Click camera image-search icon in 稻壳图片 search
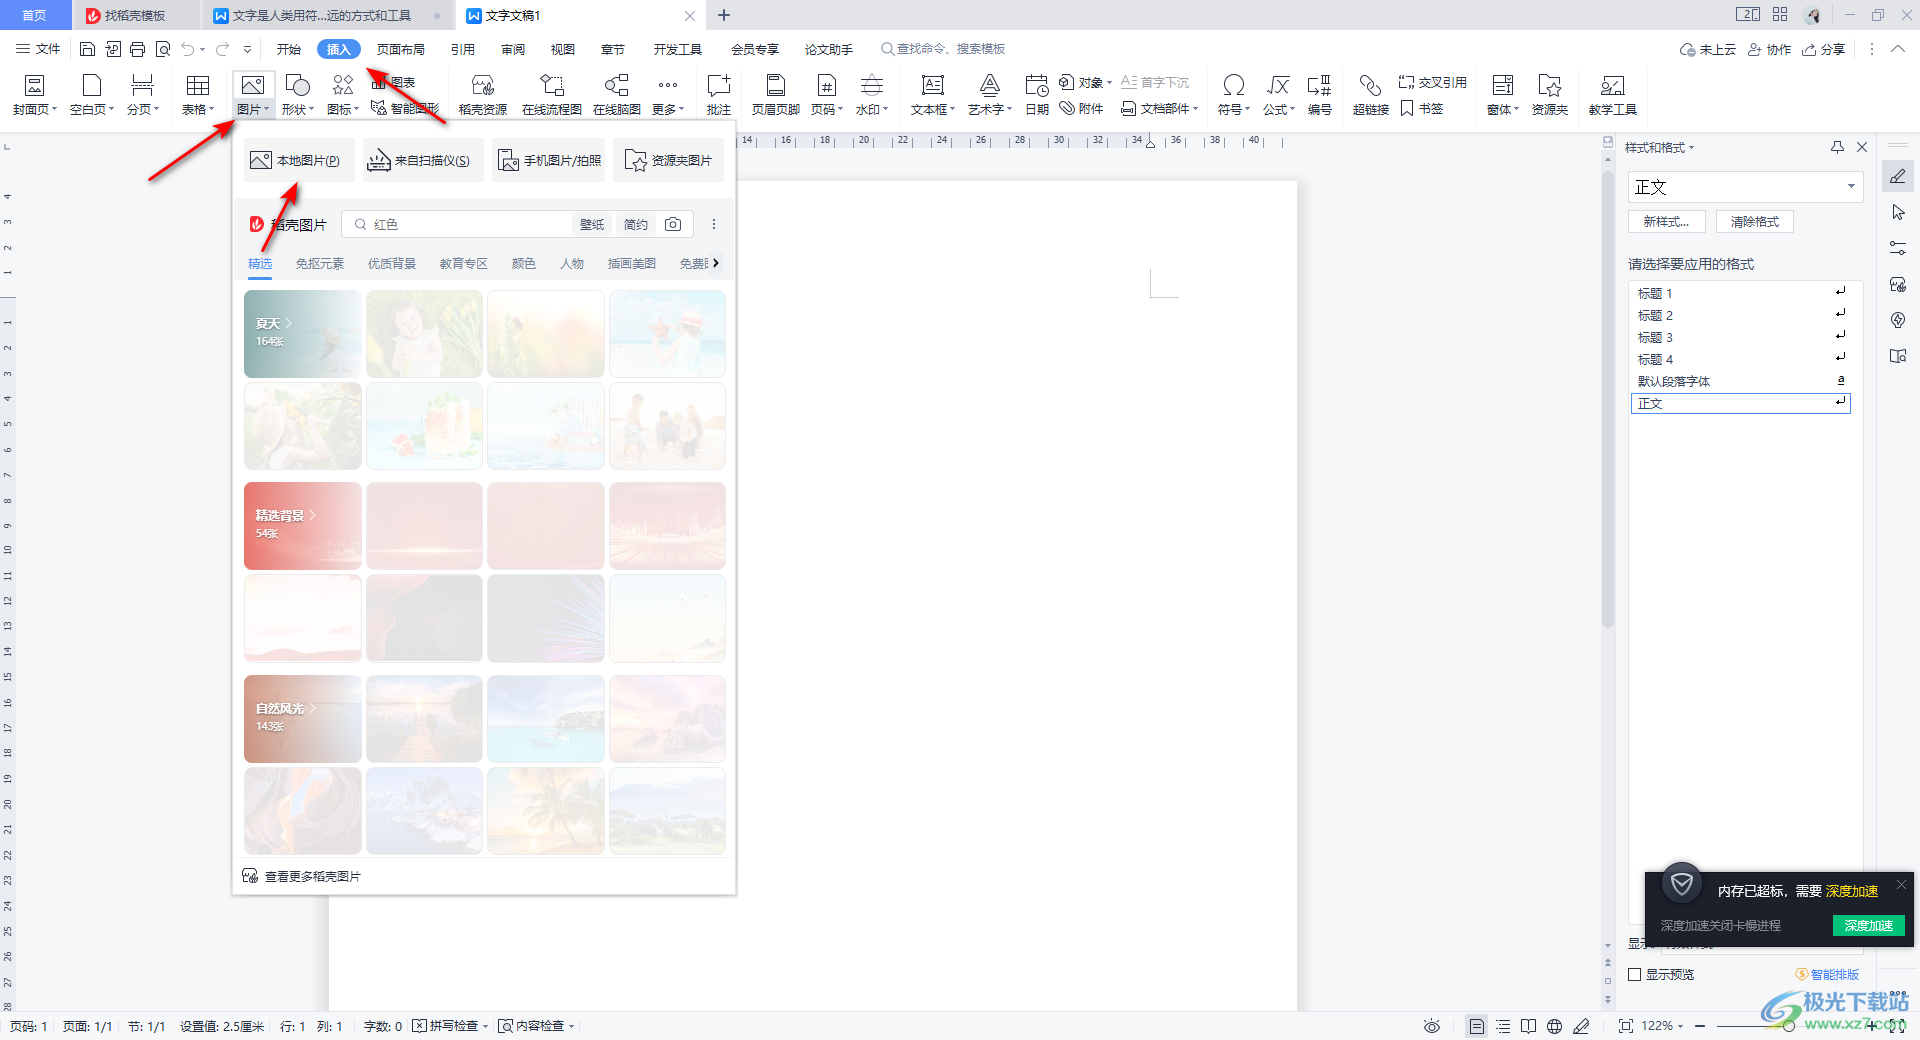Viewport: 1920px width, 1040px height. 673,224
